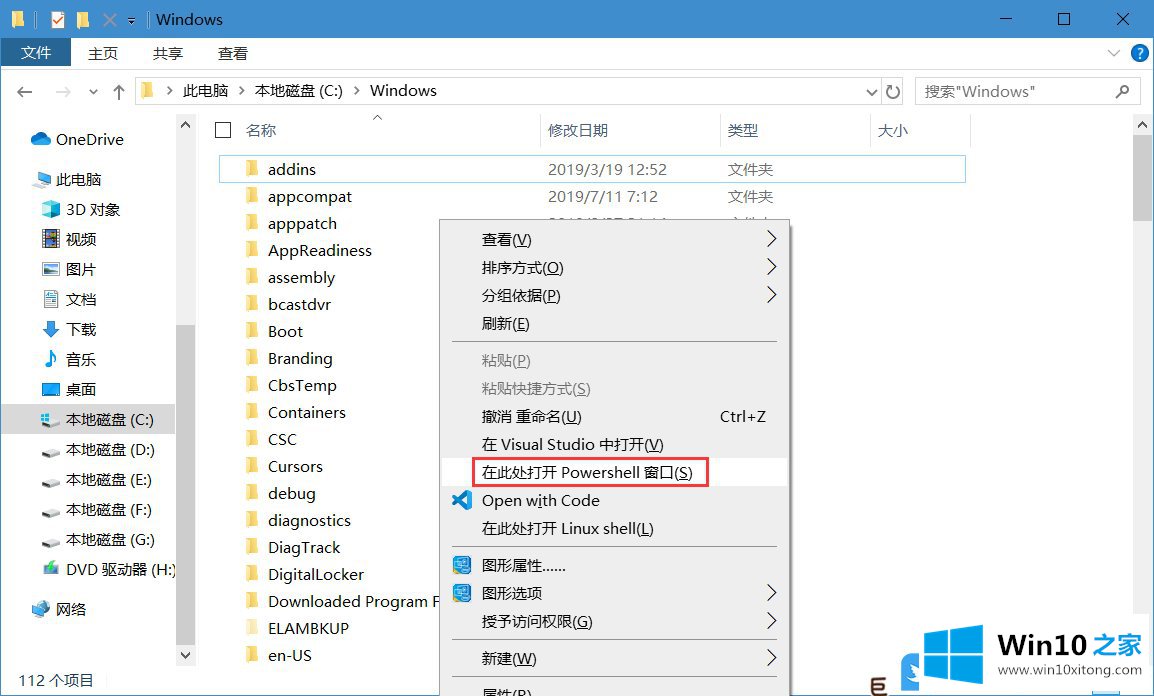
Task: Select the AppReadiness folder
Action: 319,250
